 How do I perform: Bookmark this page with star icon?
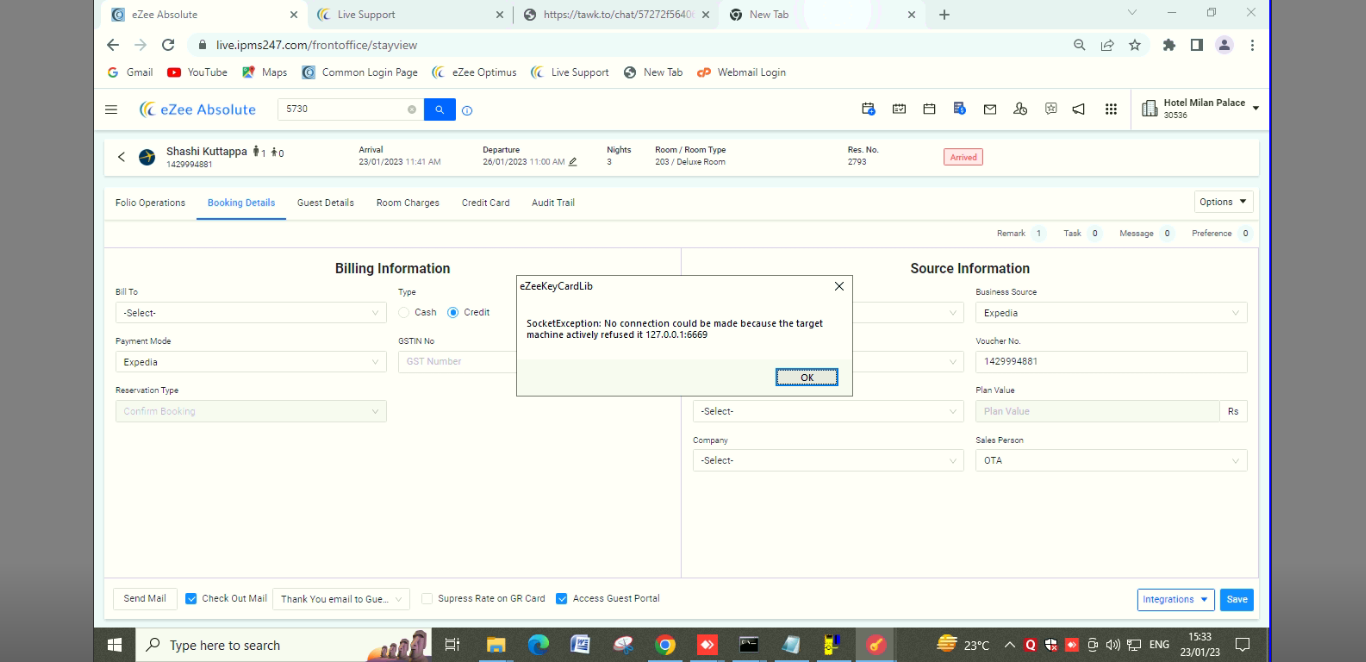coord(1135,45)
